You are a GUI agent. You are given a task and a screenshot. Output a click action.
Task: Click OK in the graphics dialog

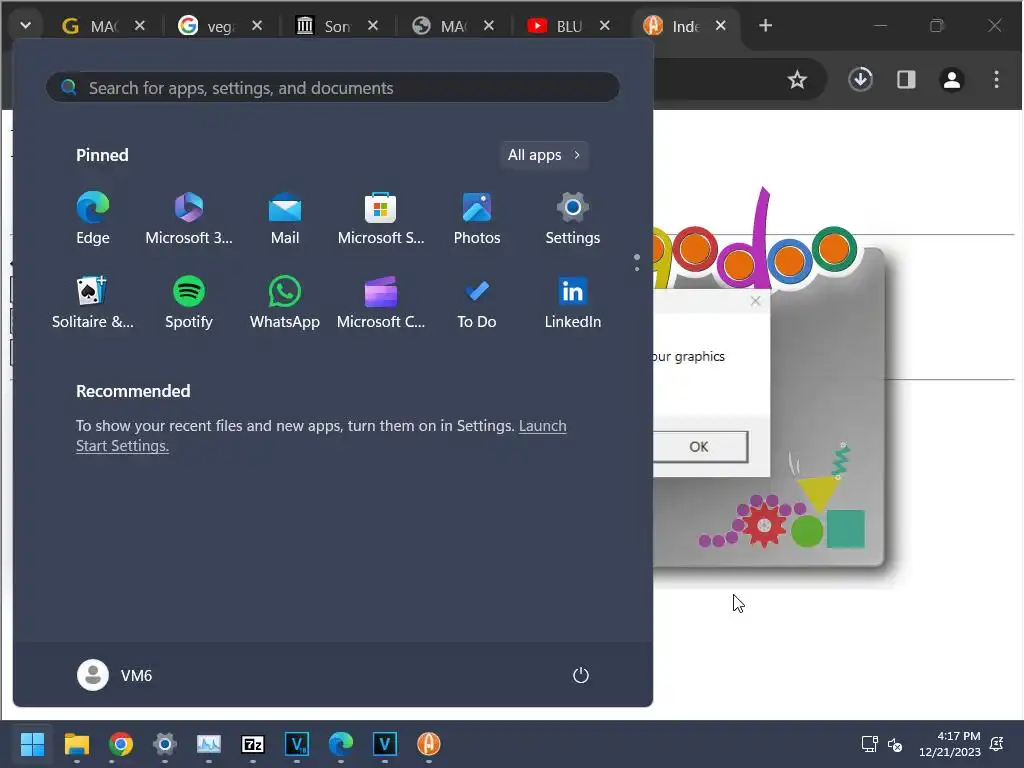(x=700, y=446)
